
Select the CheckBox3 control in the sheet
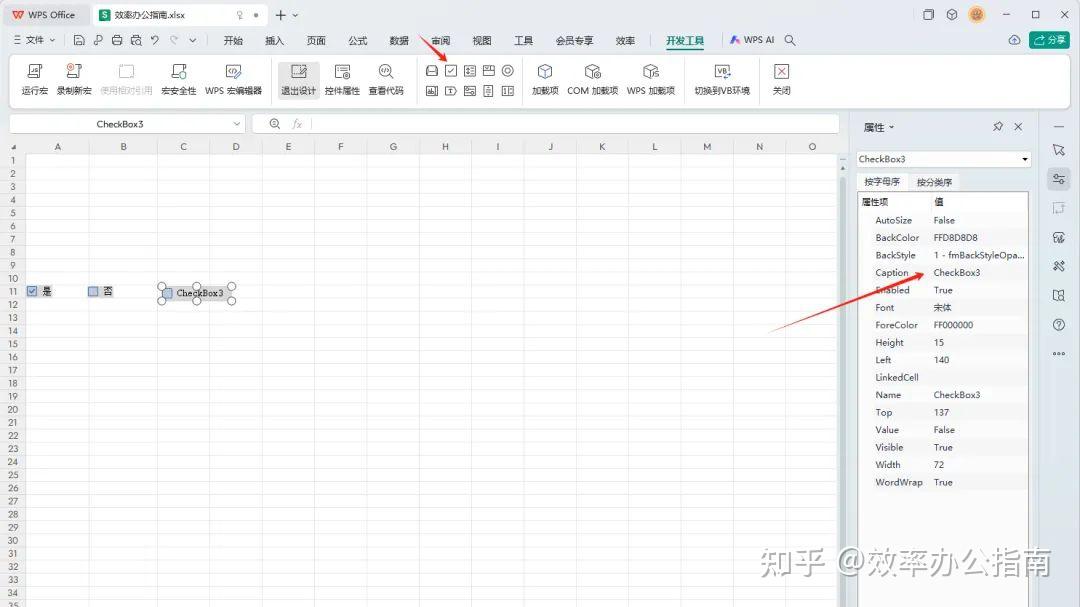point(196,293)
